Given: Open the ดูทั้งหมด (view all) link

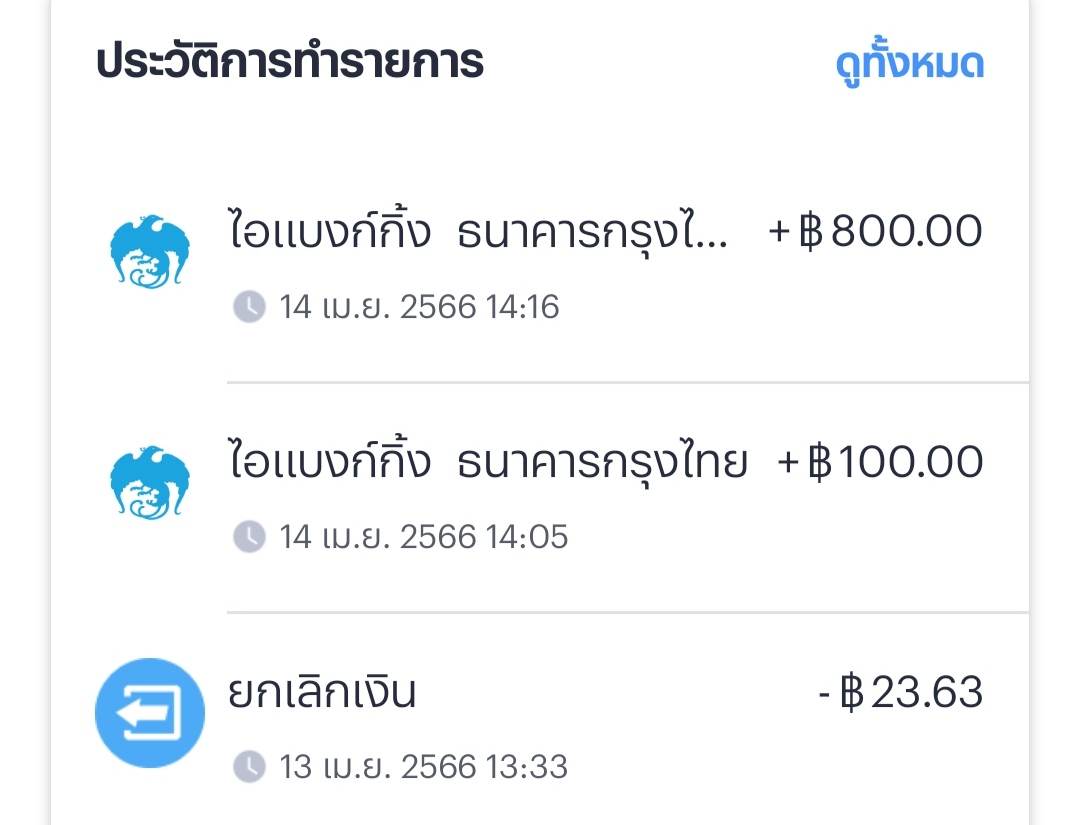Looking at the screenshot, I should click(x=909, y=63).
